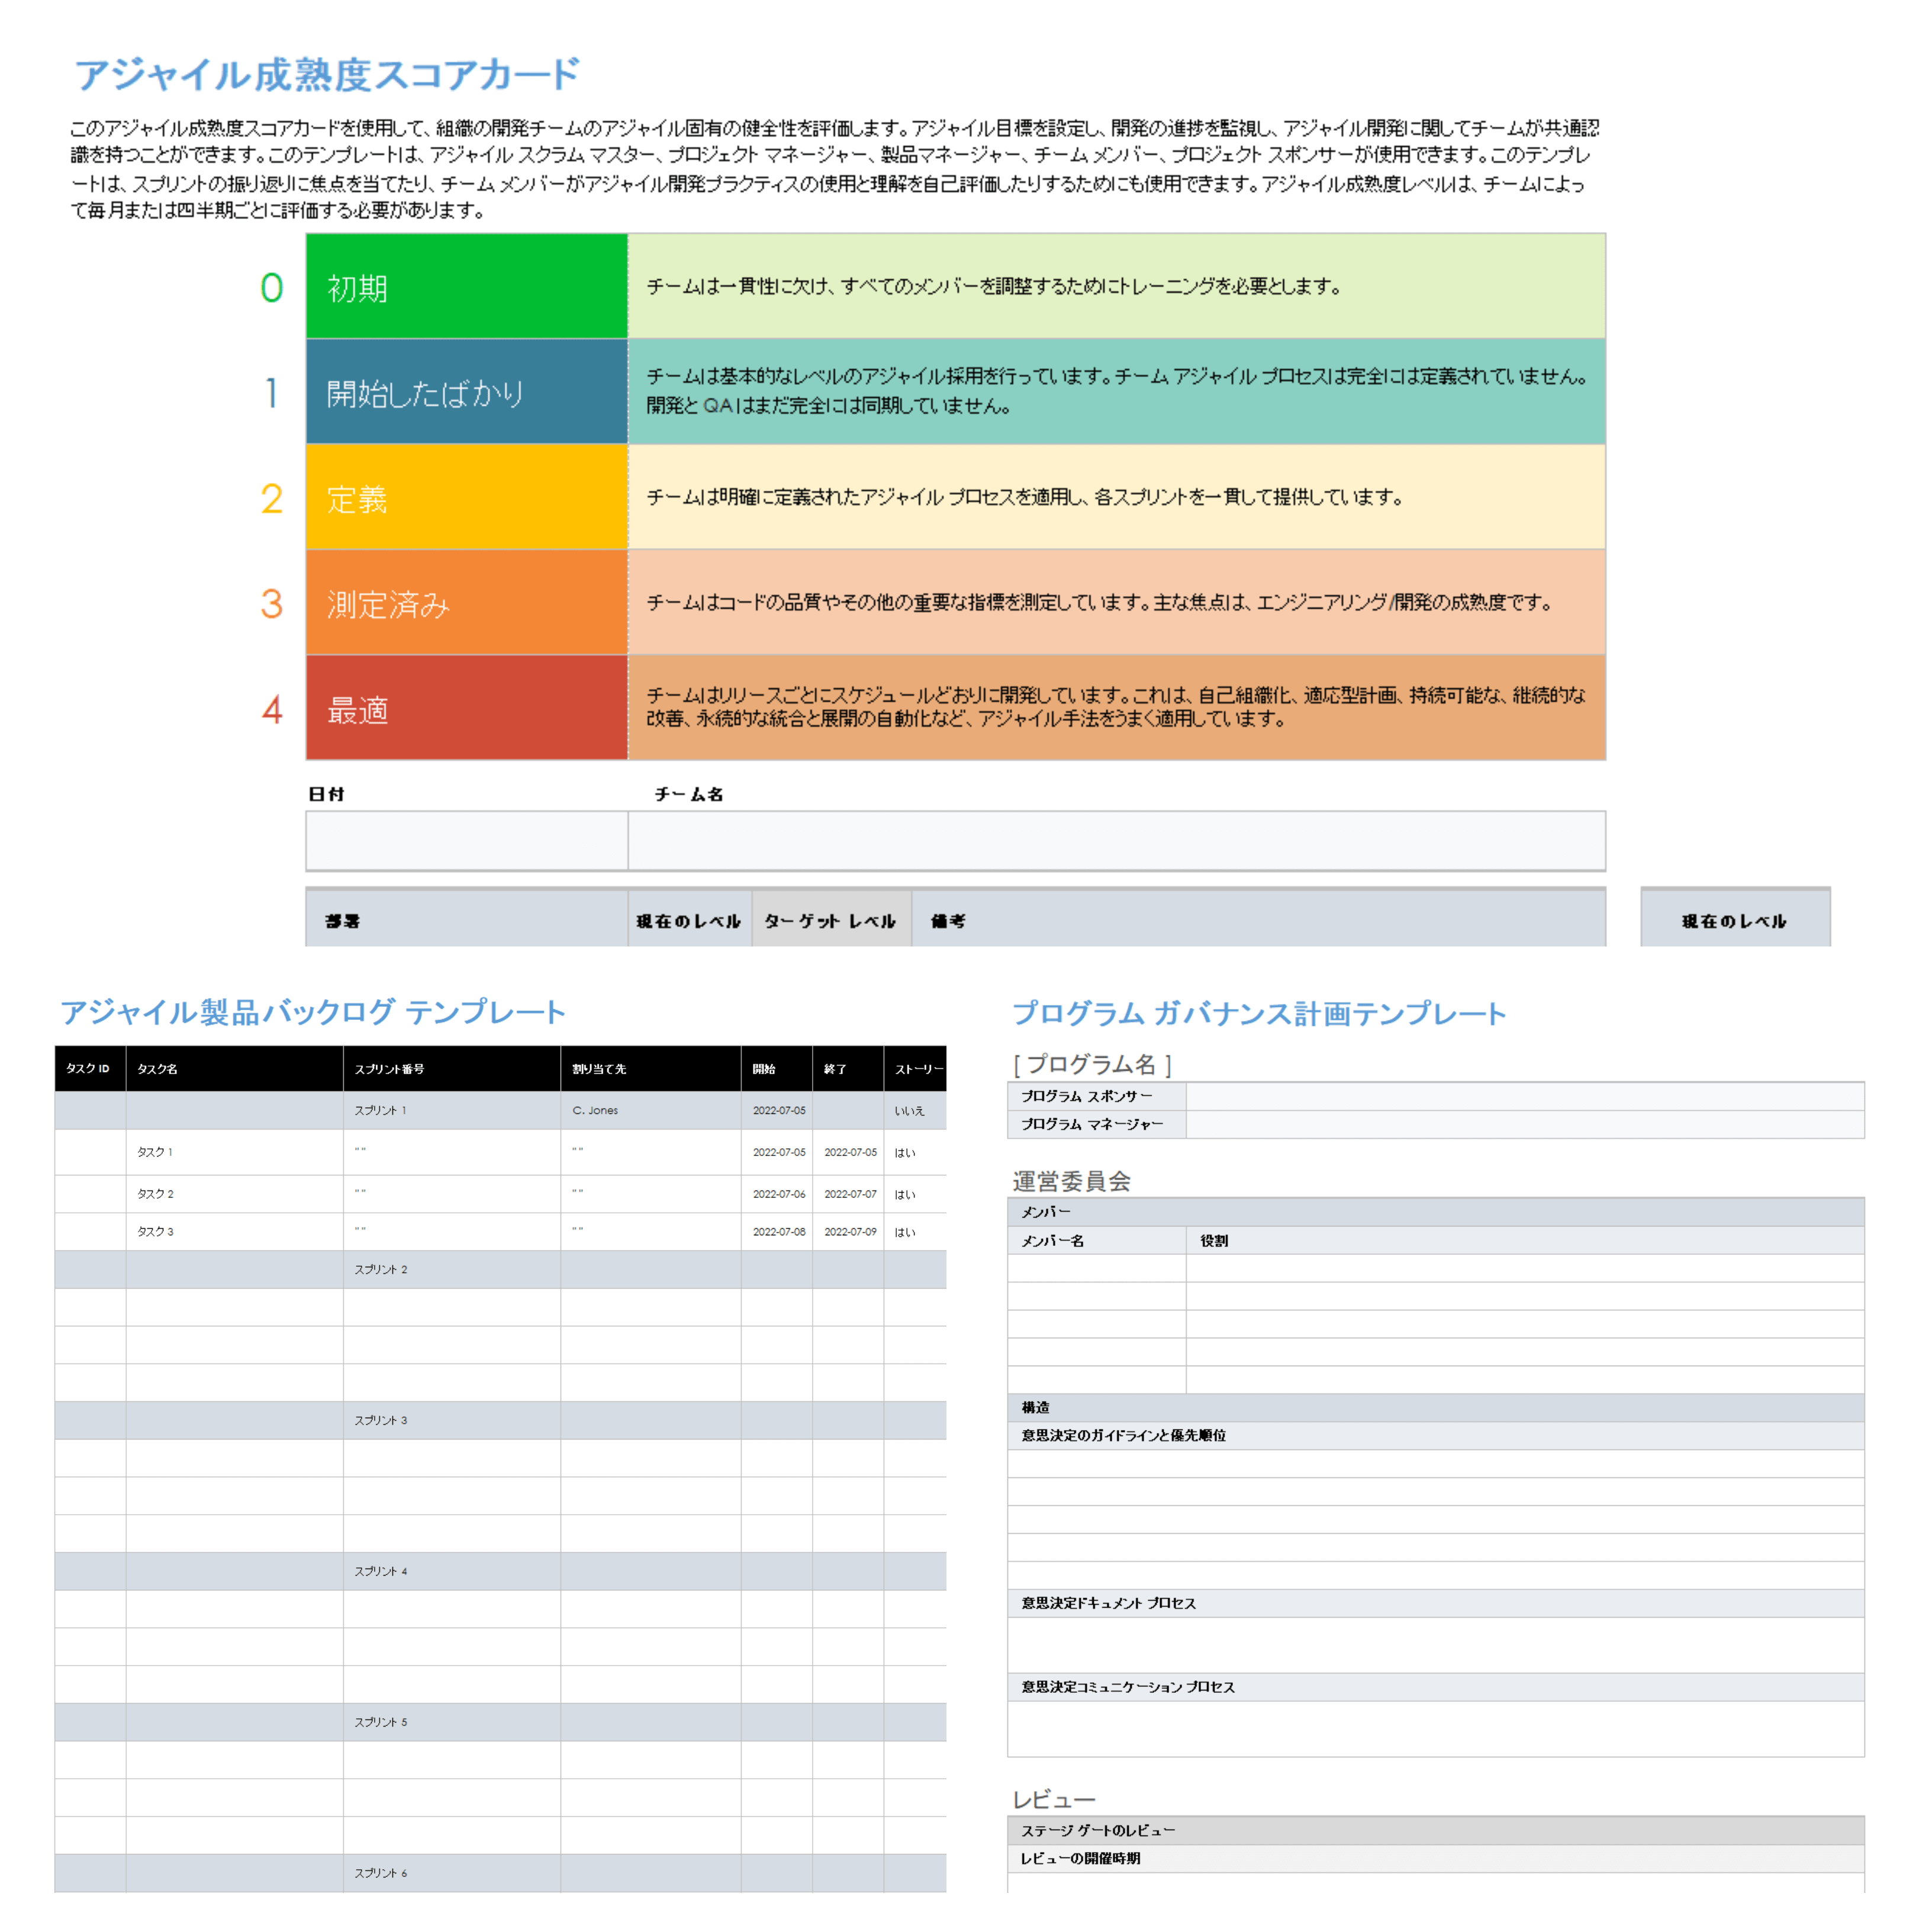Click the 意思決定ドキュメント プロセス header

click(1436, 1603)
